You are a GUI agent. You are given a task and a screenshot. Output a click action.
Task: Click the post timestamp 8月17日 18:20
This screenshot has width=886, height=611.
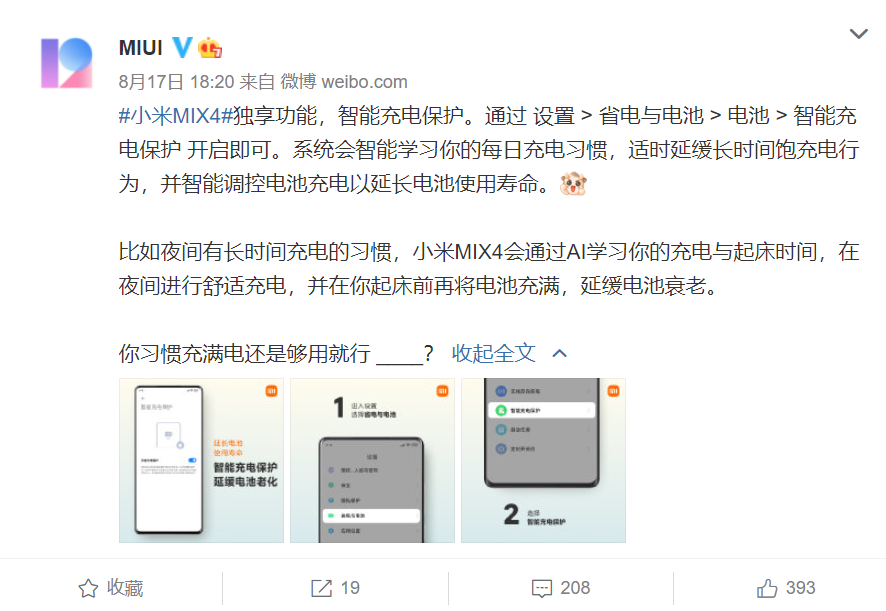click(176, 82)
